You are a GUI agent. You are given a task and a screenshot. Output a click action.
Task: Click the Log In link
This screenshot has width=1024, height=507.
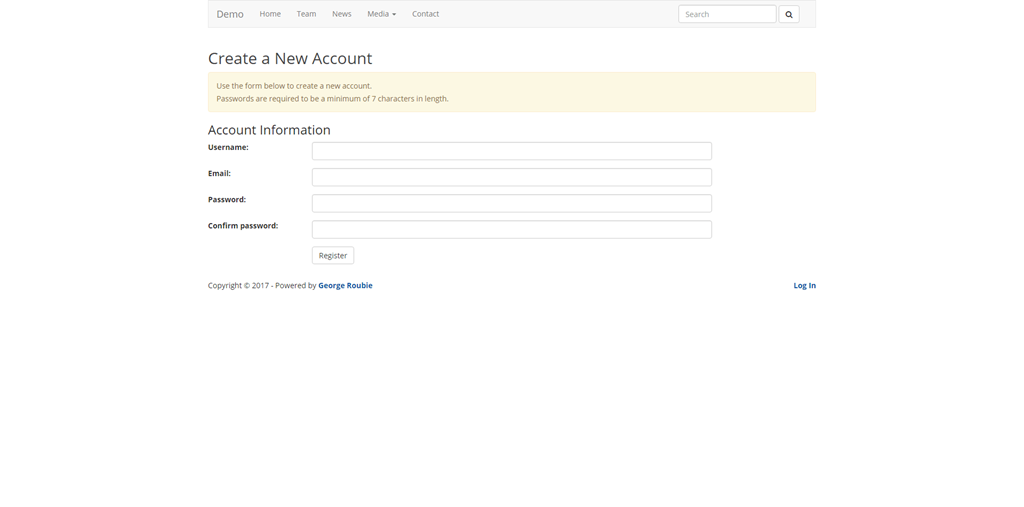pyautogui.click(x=804, y=286)
